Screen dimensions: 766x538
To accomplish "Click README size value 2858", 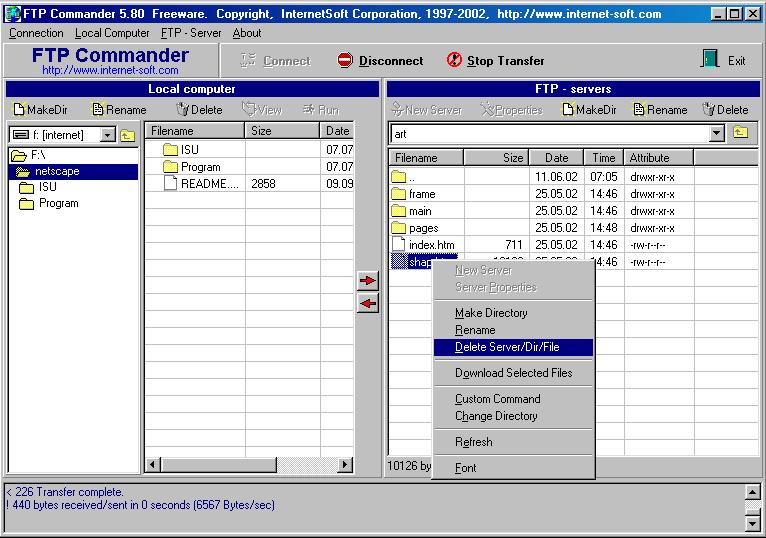I will point(263,184).
